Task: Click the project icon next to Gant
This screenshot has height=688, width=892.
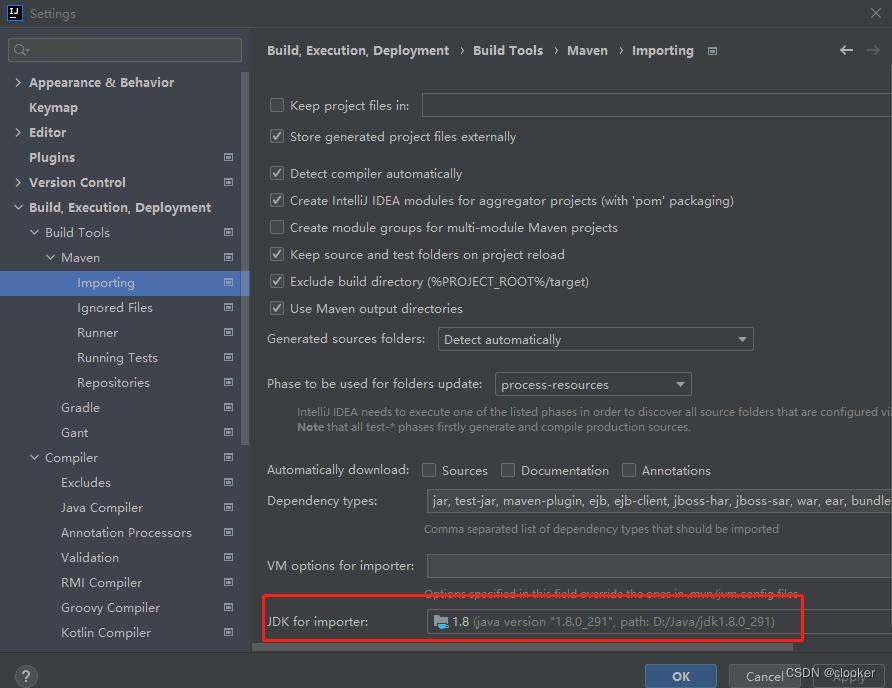Action: [x=228, y=432]
